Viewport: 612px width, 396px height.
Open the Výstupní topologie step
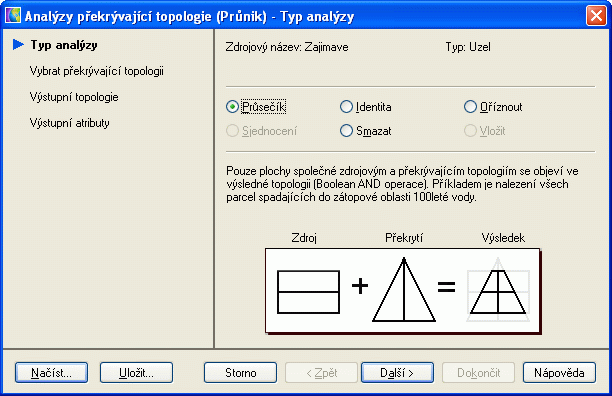[x=74, y=97]
